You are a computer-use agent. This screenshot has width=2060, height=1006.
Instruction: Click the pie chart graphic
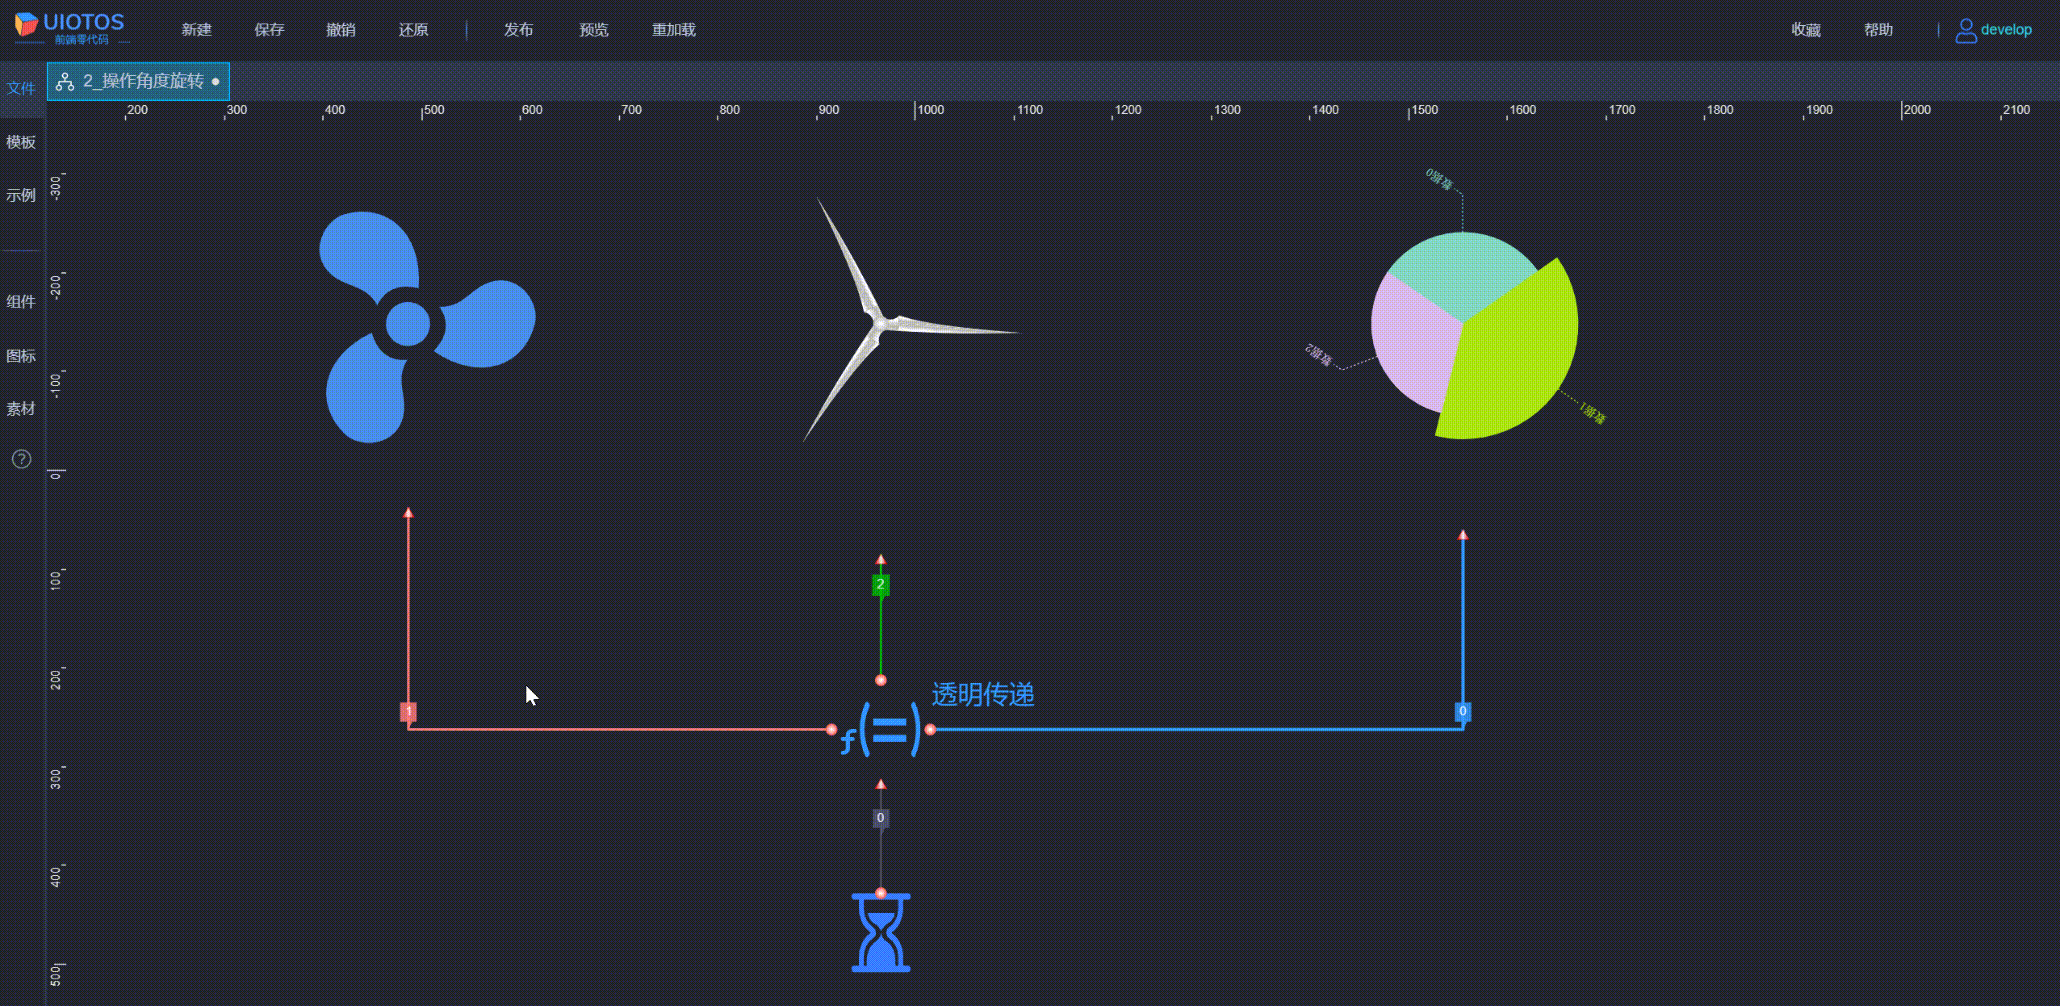click(x=1473, y=333)
